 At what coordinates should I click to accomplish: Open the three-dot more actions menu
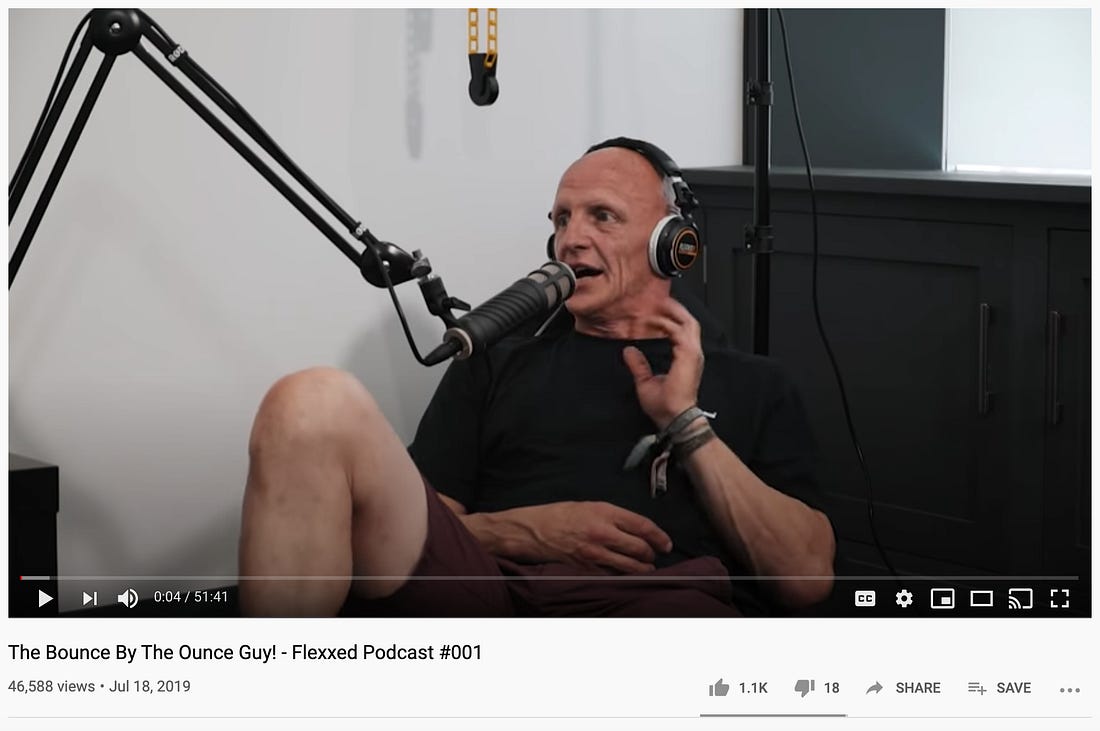coord(1070,690)
